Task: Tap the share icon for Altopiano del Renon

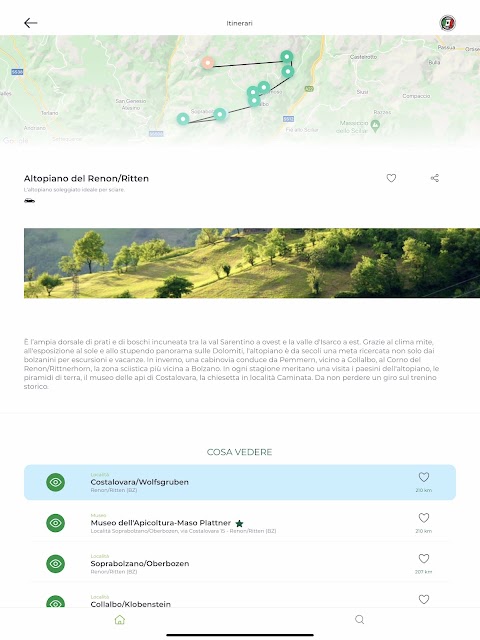Action: [435, 178]
